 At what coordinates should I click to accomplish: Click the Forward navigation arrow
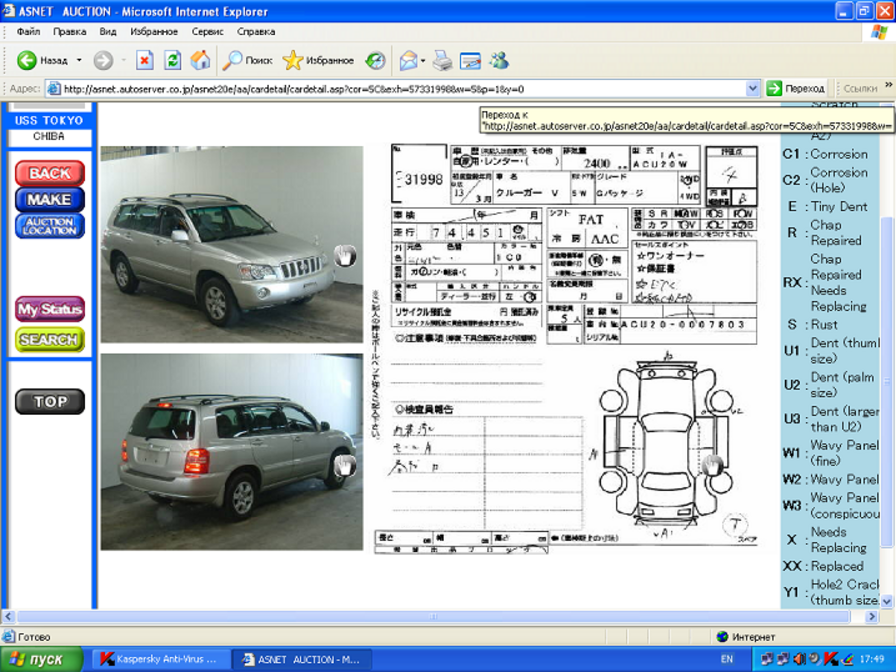coord(103,60)
